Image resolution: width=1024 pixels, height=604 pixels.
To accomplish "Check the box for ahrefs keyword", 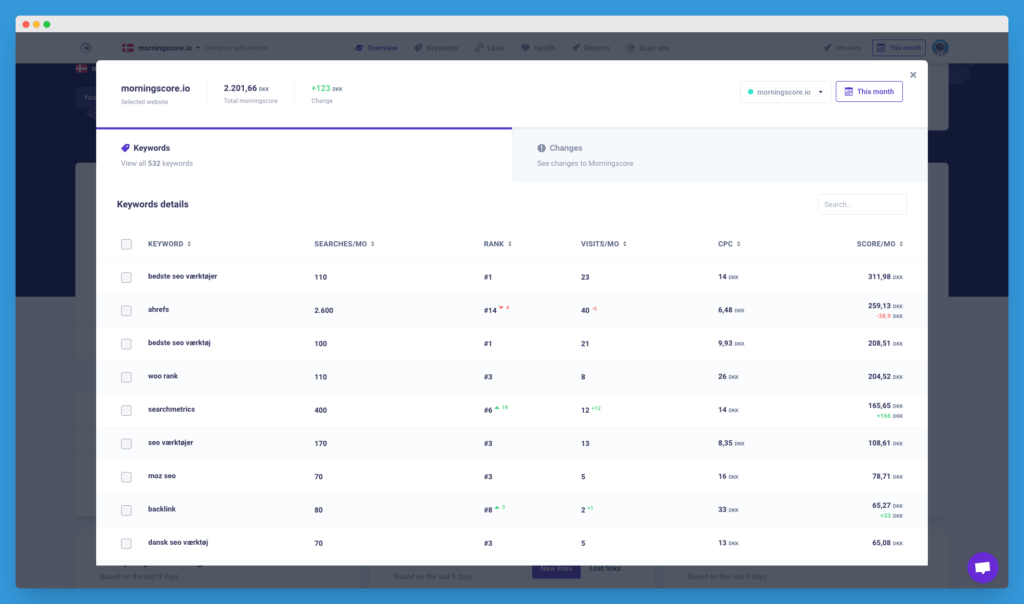I will pyautogui.click(x=126, y=311).
